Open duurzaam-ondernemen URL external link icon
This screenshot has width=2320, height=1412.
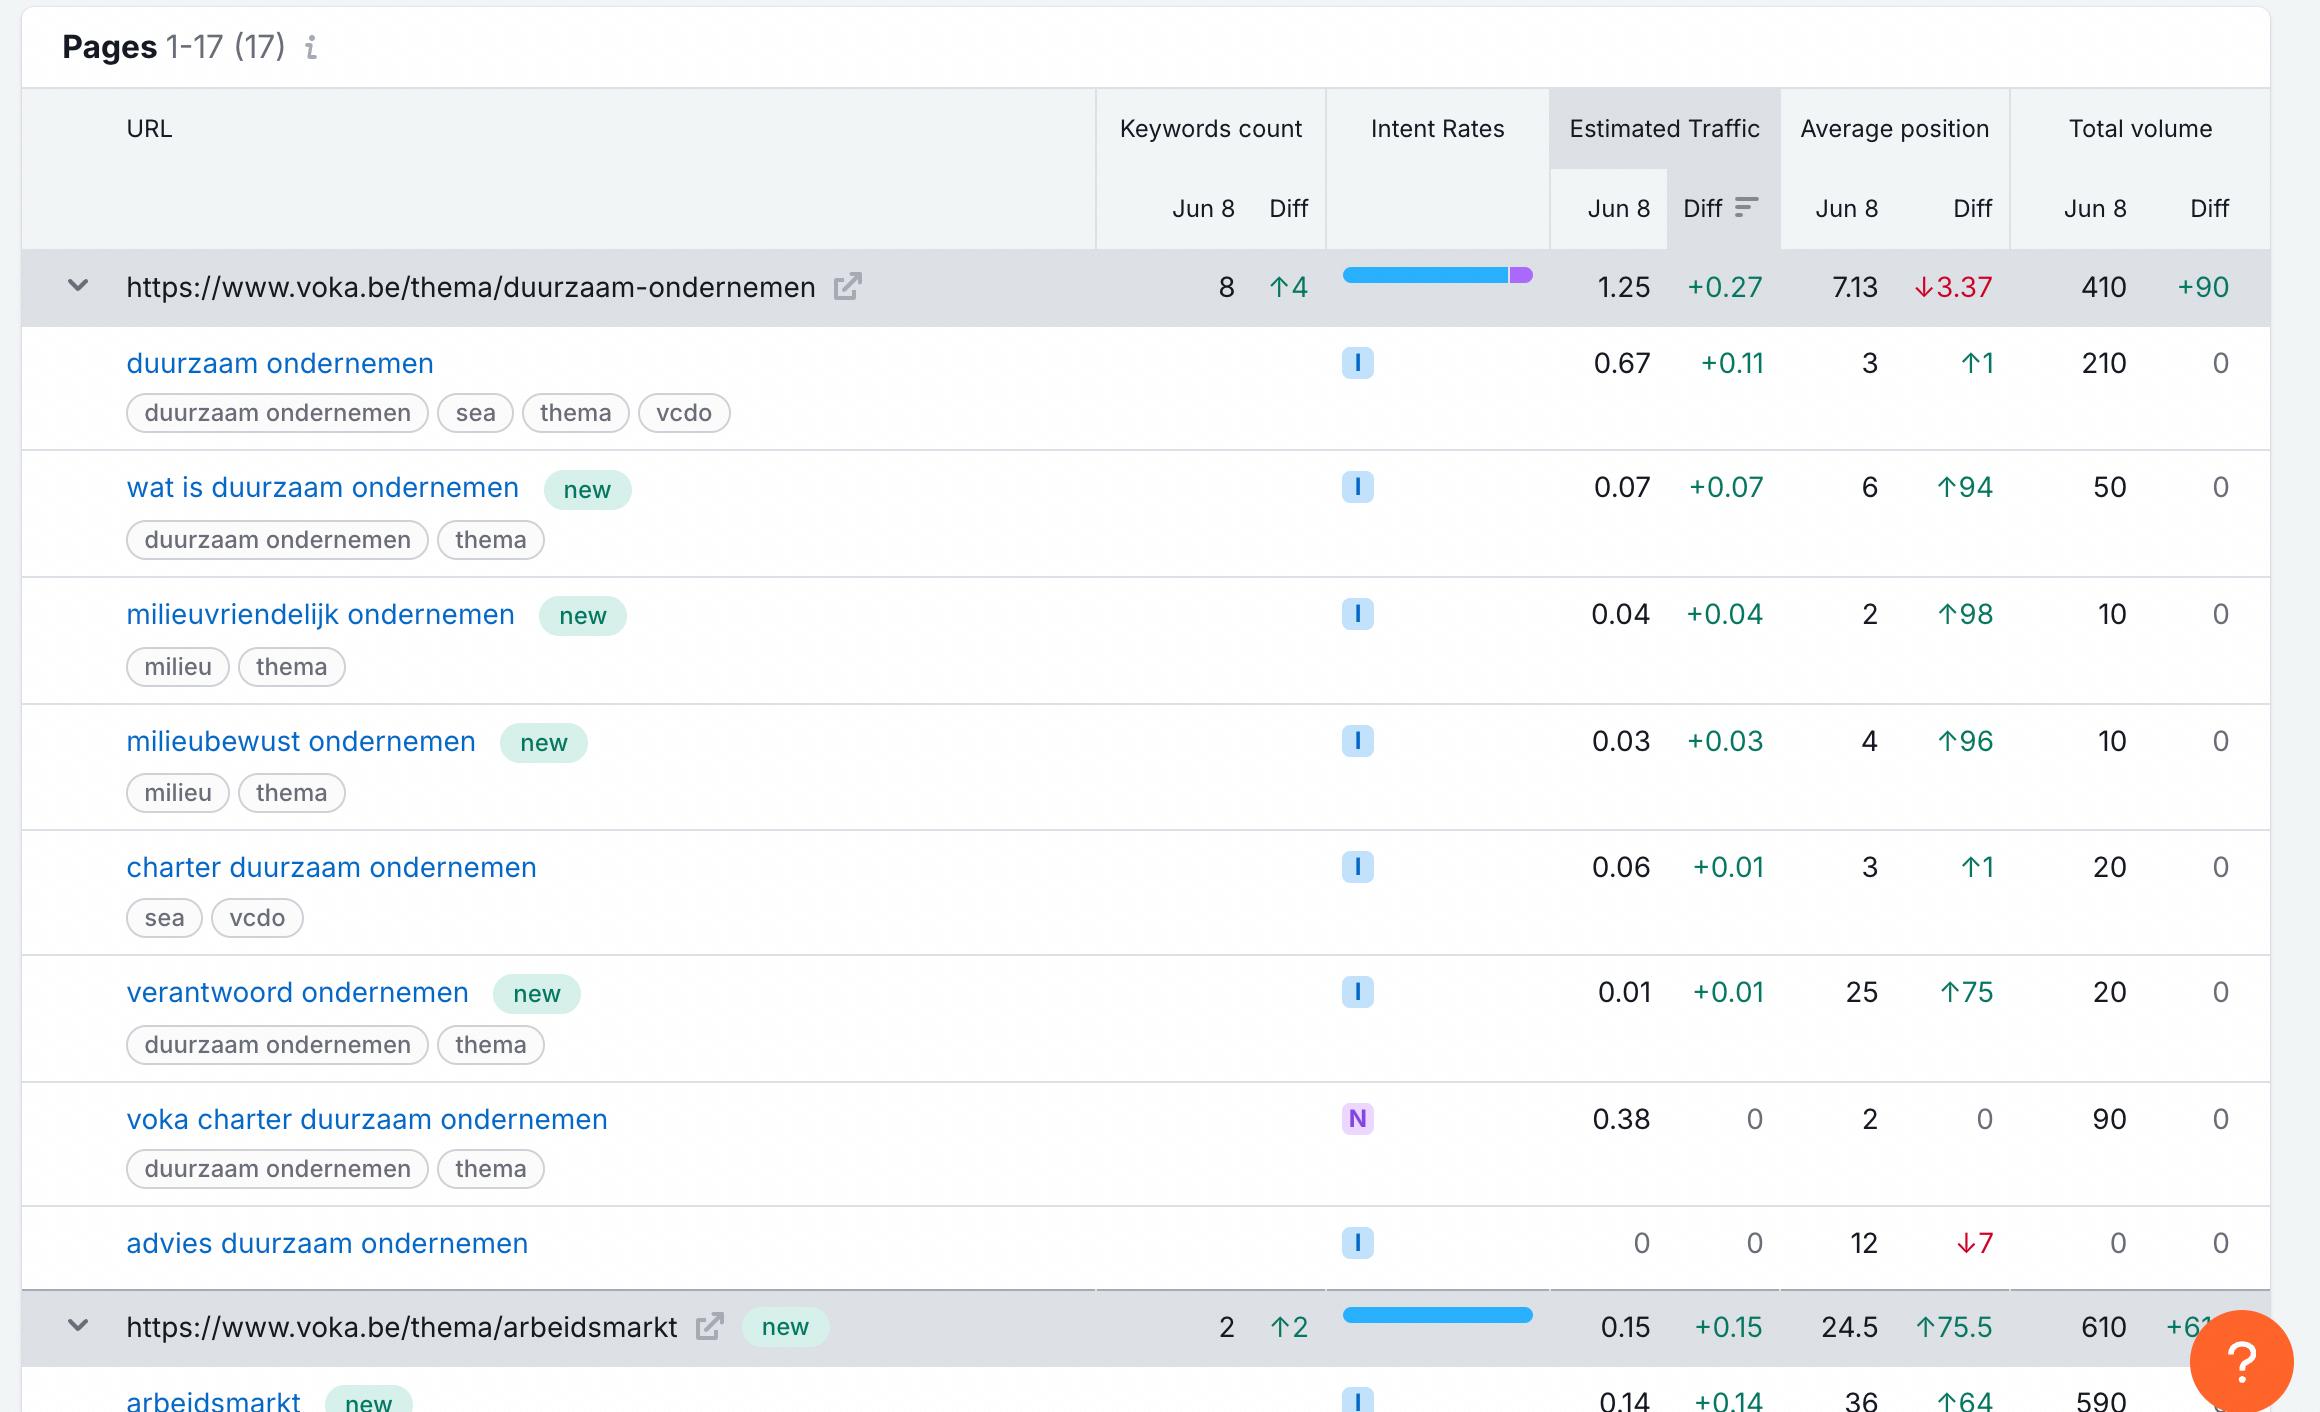[x=847, y=287]
